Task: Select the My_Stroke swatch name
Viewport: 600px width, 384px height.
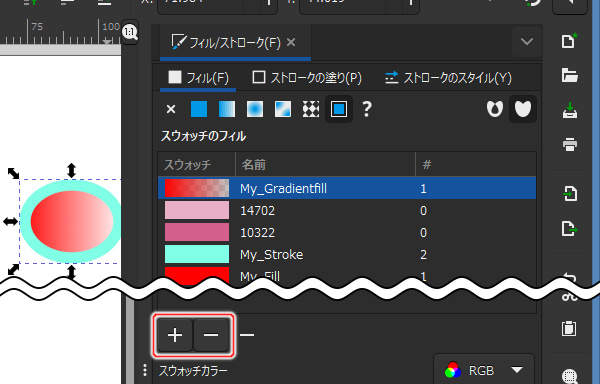Action: point(271,255)
